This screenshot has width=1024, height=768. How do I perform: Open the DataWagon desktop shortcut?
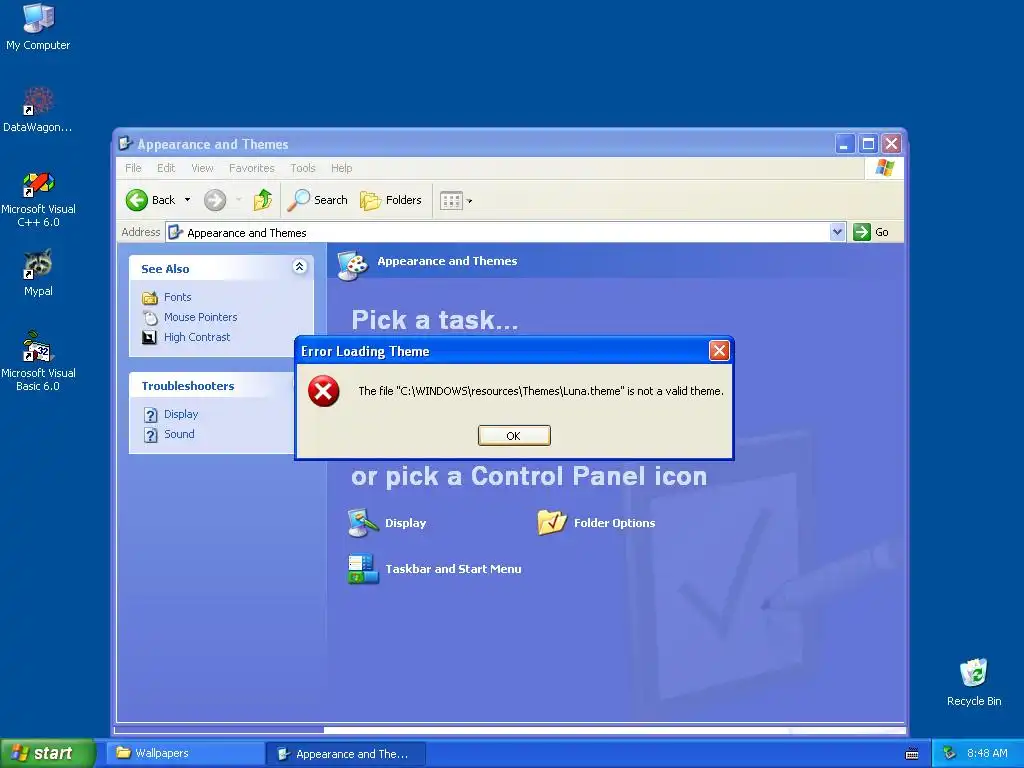38,108
